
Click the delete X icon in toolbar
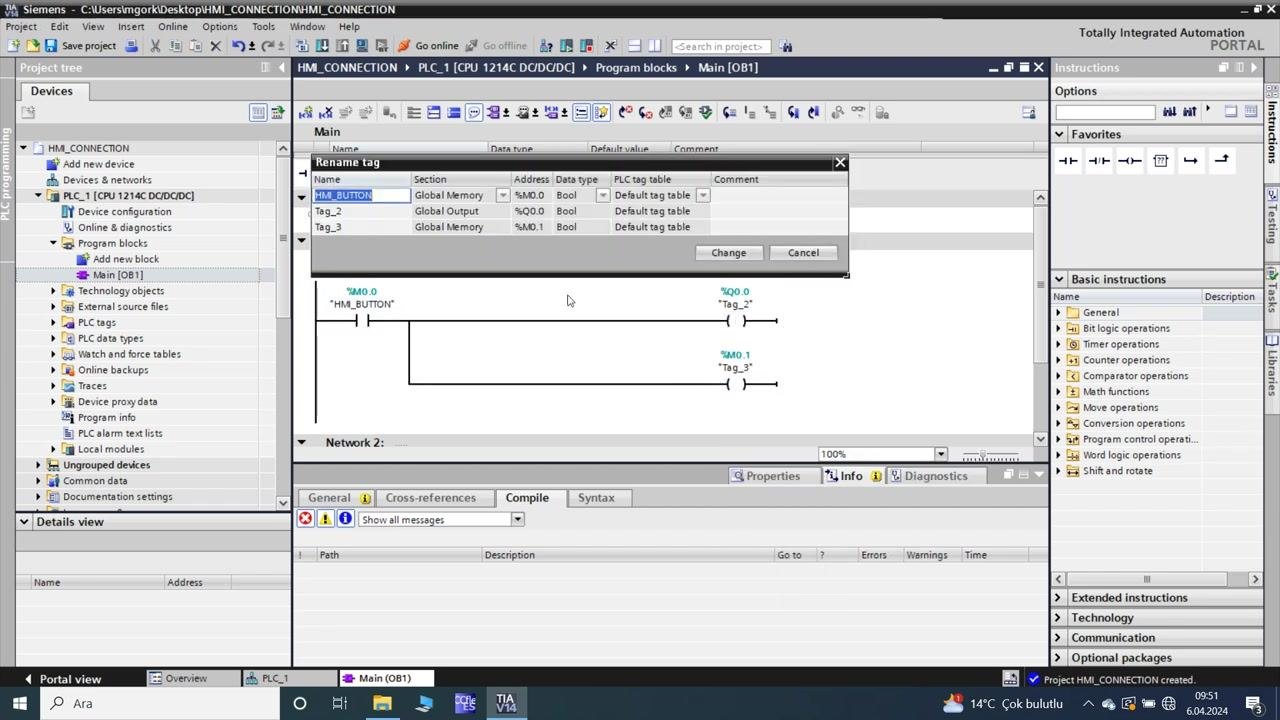(215, 46)
